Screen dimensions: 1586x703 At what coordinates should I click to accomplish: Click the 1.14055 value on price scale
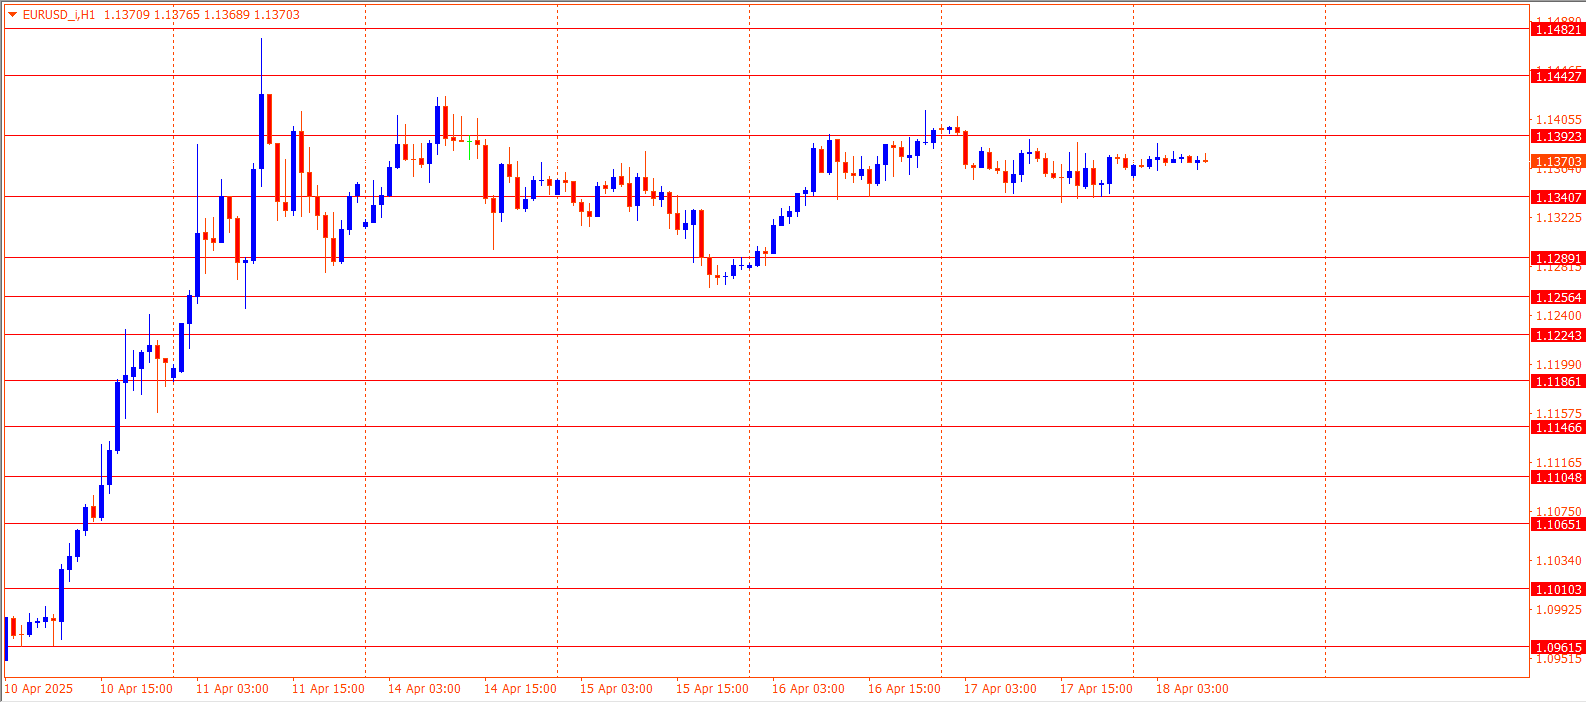click(1558, 120)
